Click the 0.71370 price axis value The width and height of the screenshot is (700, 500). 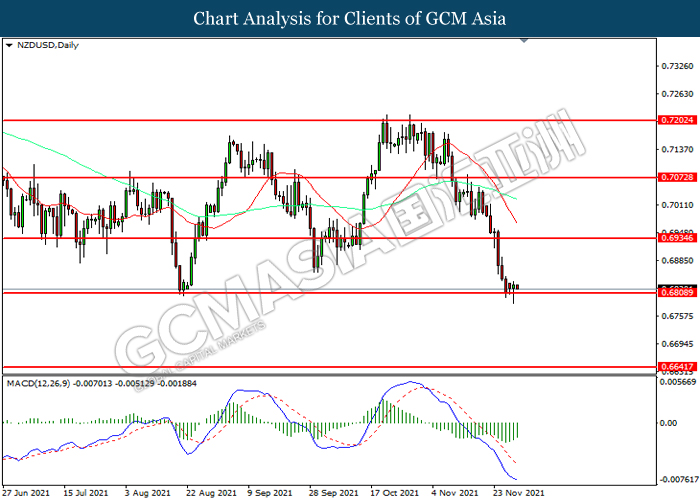click(x=677, y=149)
